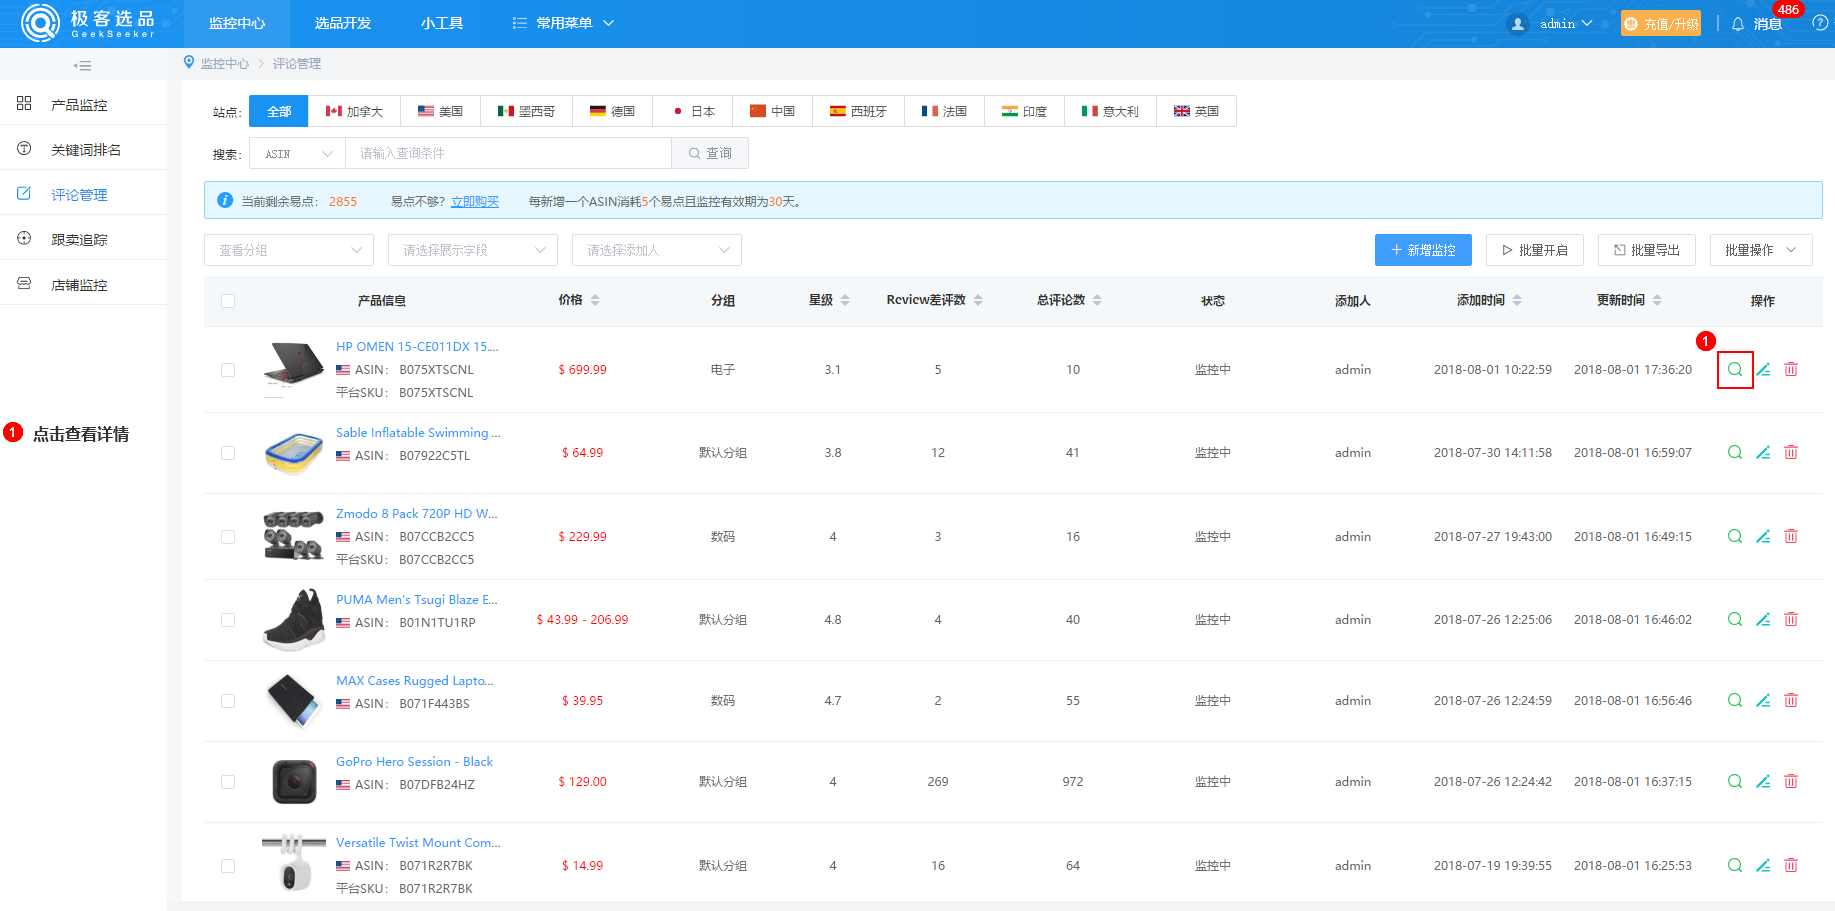This screenshot has width=1835, height=911.
Task: Edit the MAX Cases Rugged Laptop entry
Action: click(1763, 701)
